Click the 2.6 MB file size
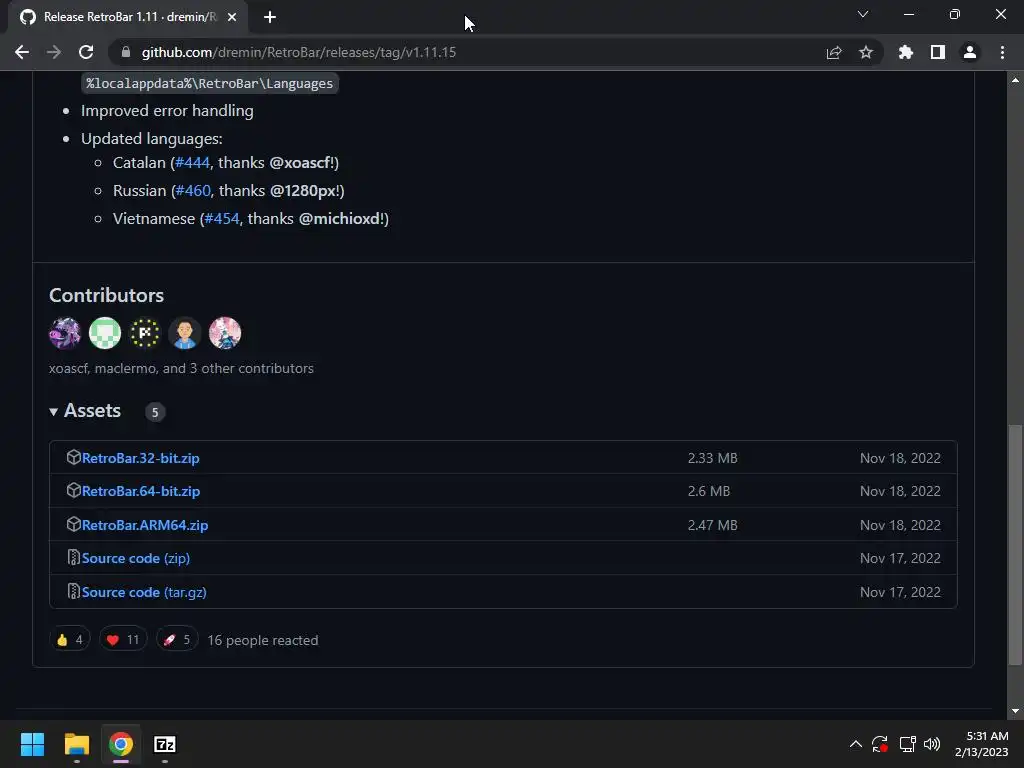Image resolution: width=1024 pixels, height=768 pixels. (709, 491)
